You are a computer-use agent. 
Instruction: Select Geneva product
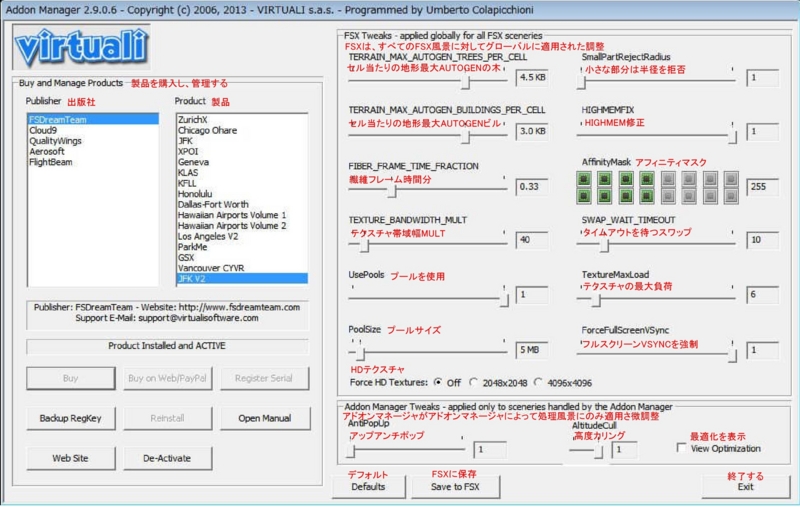click(x=242, y=162)
